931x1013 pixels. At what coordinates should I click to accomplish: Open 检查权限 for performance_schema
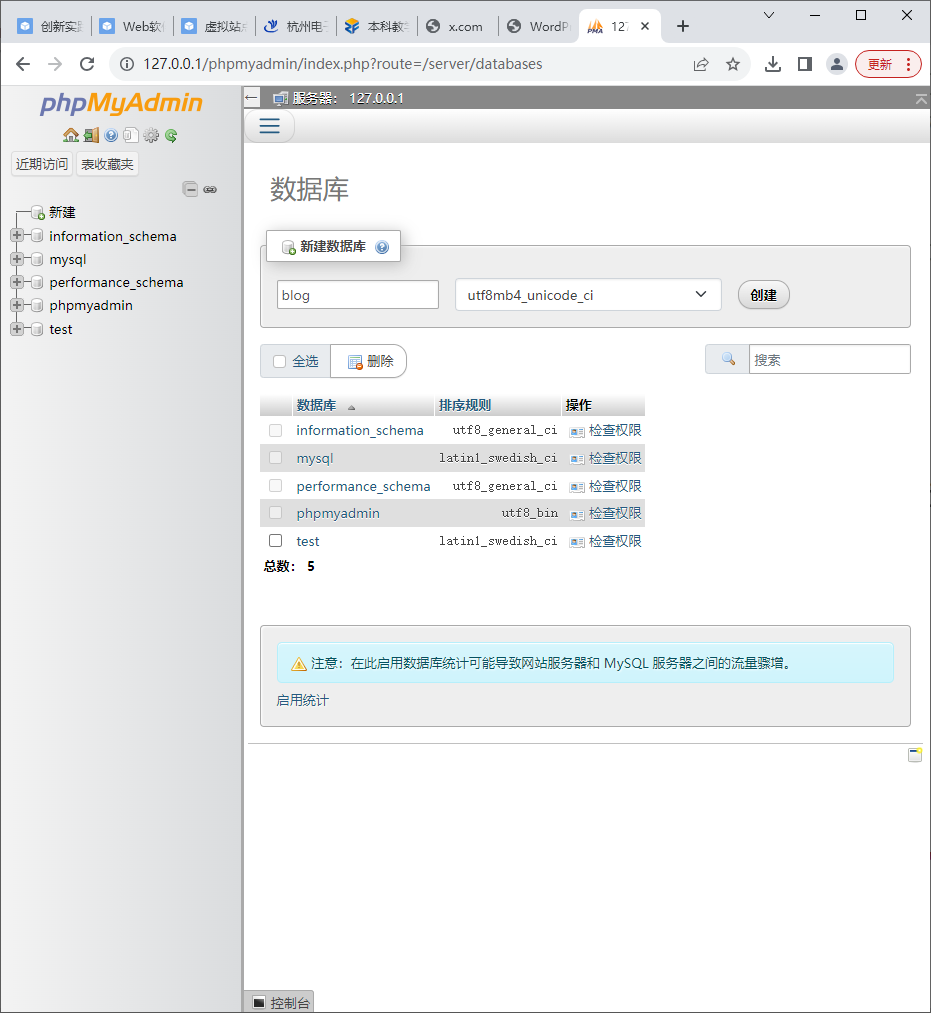click(x=615, y=486)
